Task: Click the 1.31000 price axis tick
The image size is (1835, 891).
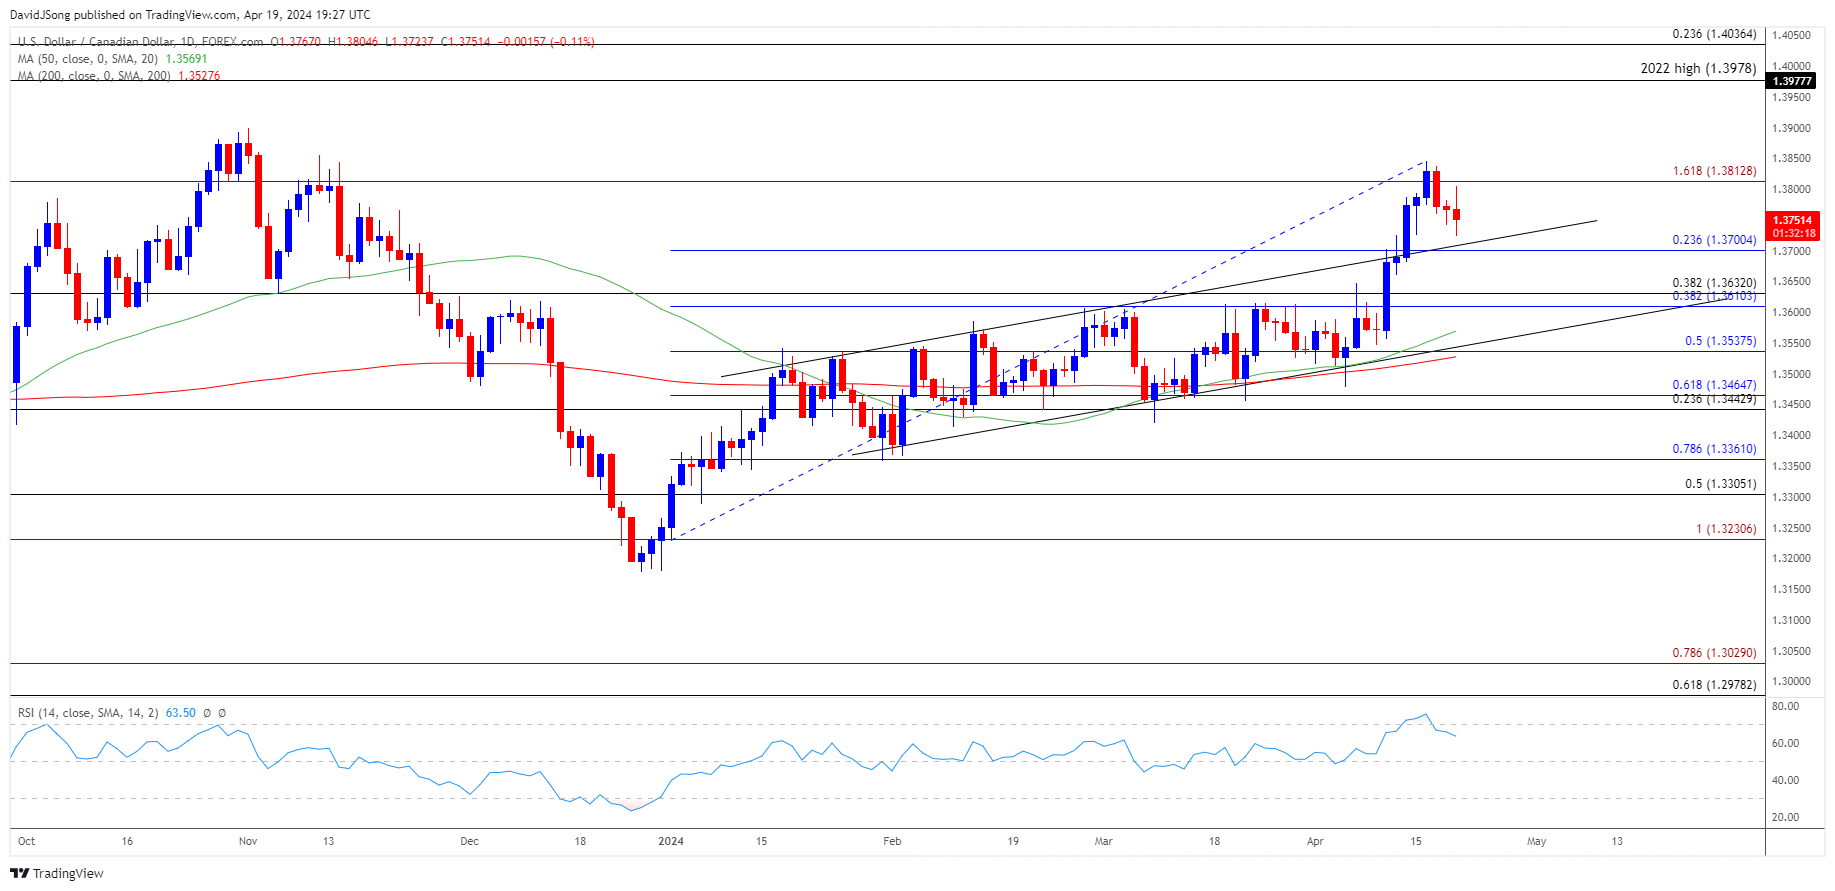Action: (1791, 620)
